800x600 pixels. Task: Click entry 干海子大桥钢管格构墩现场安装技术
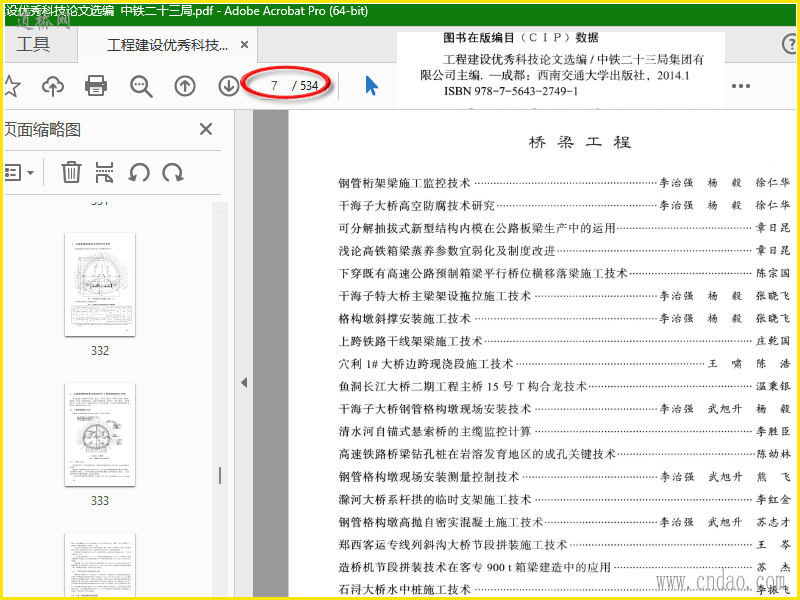click(x=435, y=409)
